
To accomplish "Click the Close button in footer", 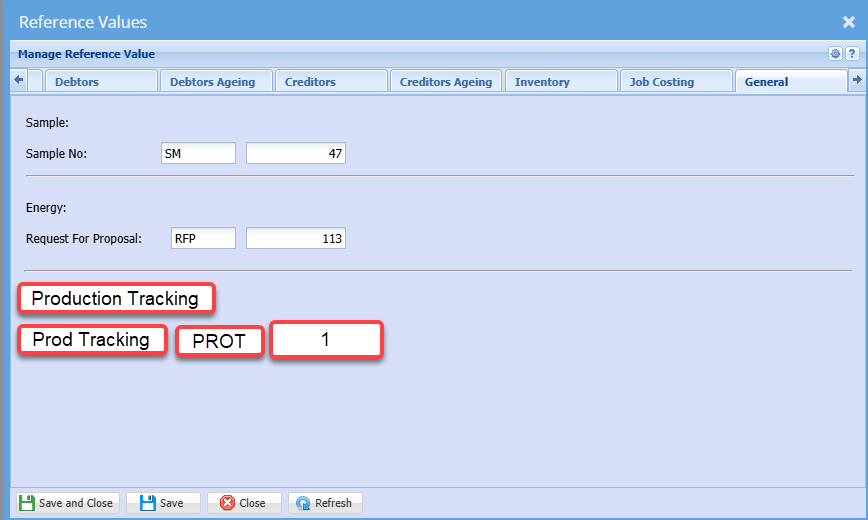I will coord(244,503).
